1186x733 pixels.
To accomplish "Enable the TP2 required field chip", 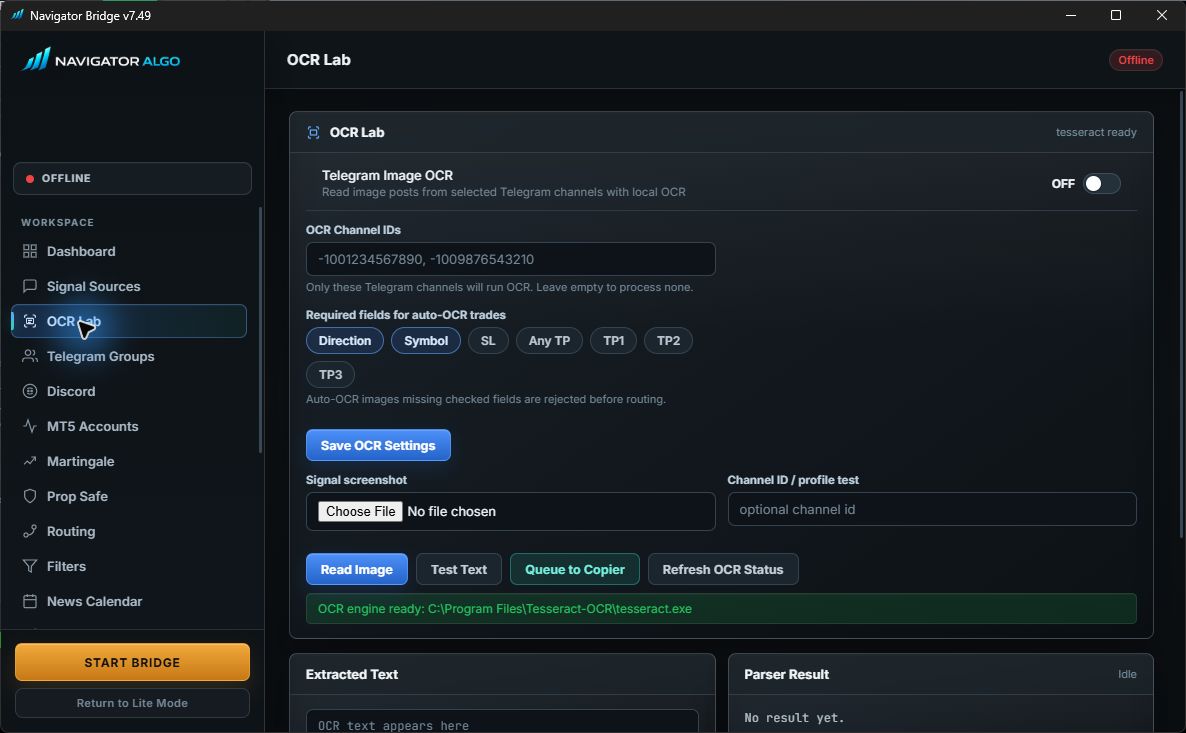I will [668, 340].
